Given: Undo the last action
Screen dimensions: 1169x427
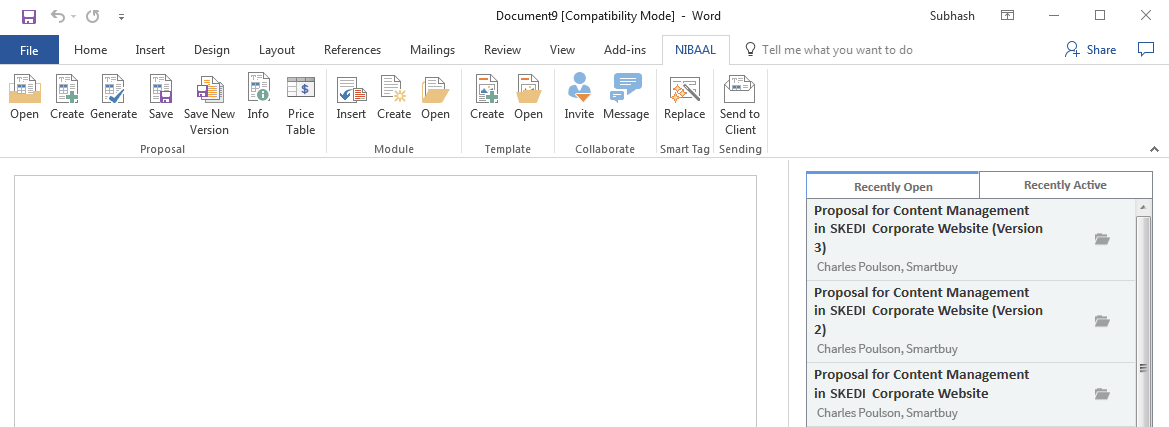Looking at the screenshot, I should pos(58,16).
